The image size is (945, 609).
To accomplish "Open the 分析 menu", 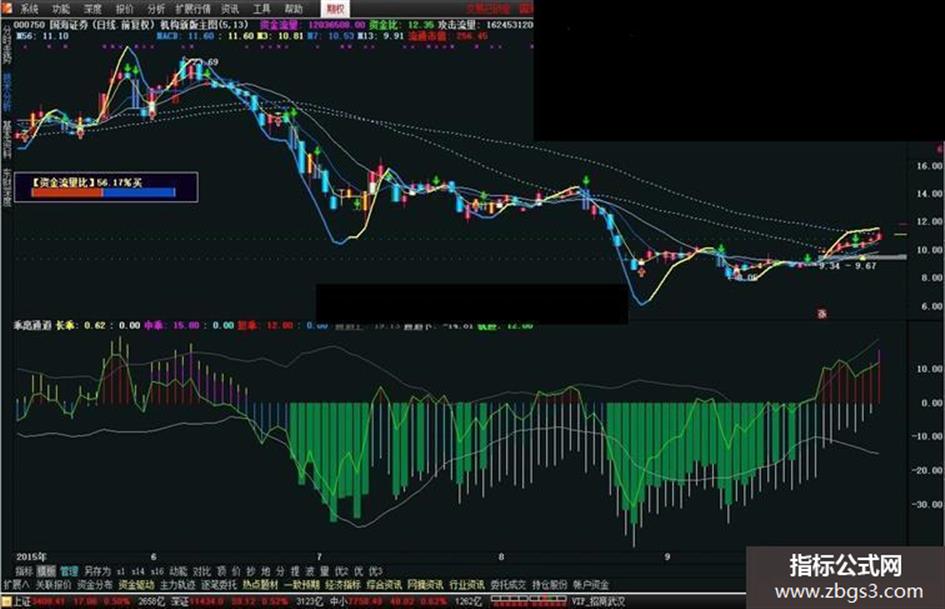I will pyautogui.click(x=155, y=9).
